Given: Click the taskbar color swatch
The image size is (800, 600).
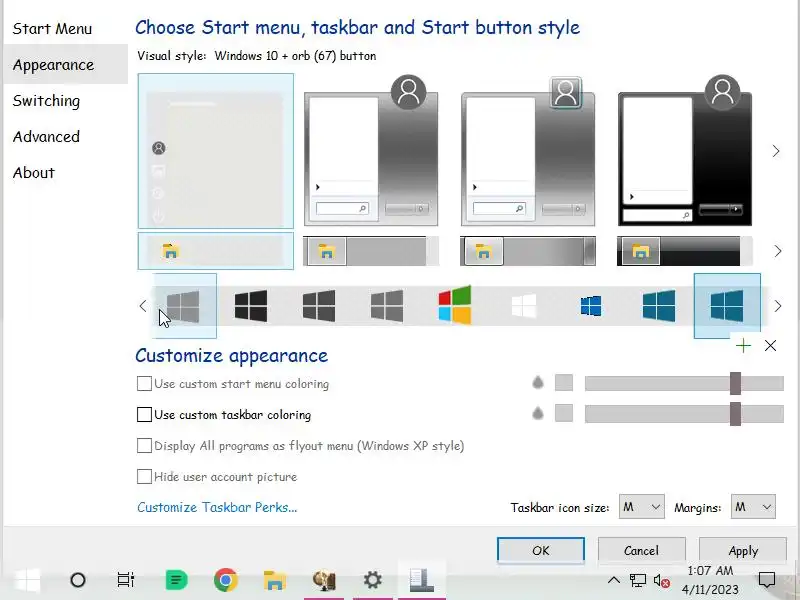Looking at the screenshot, I should click(x=564, y=413).
